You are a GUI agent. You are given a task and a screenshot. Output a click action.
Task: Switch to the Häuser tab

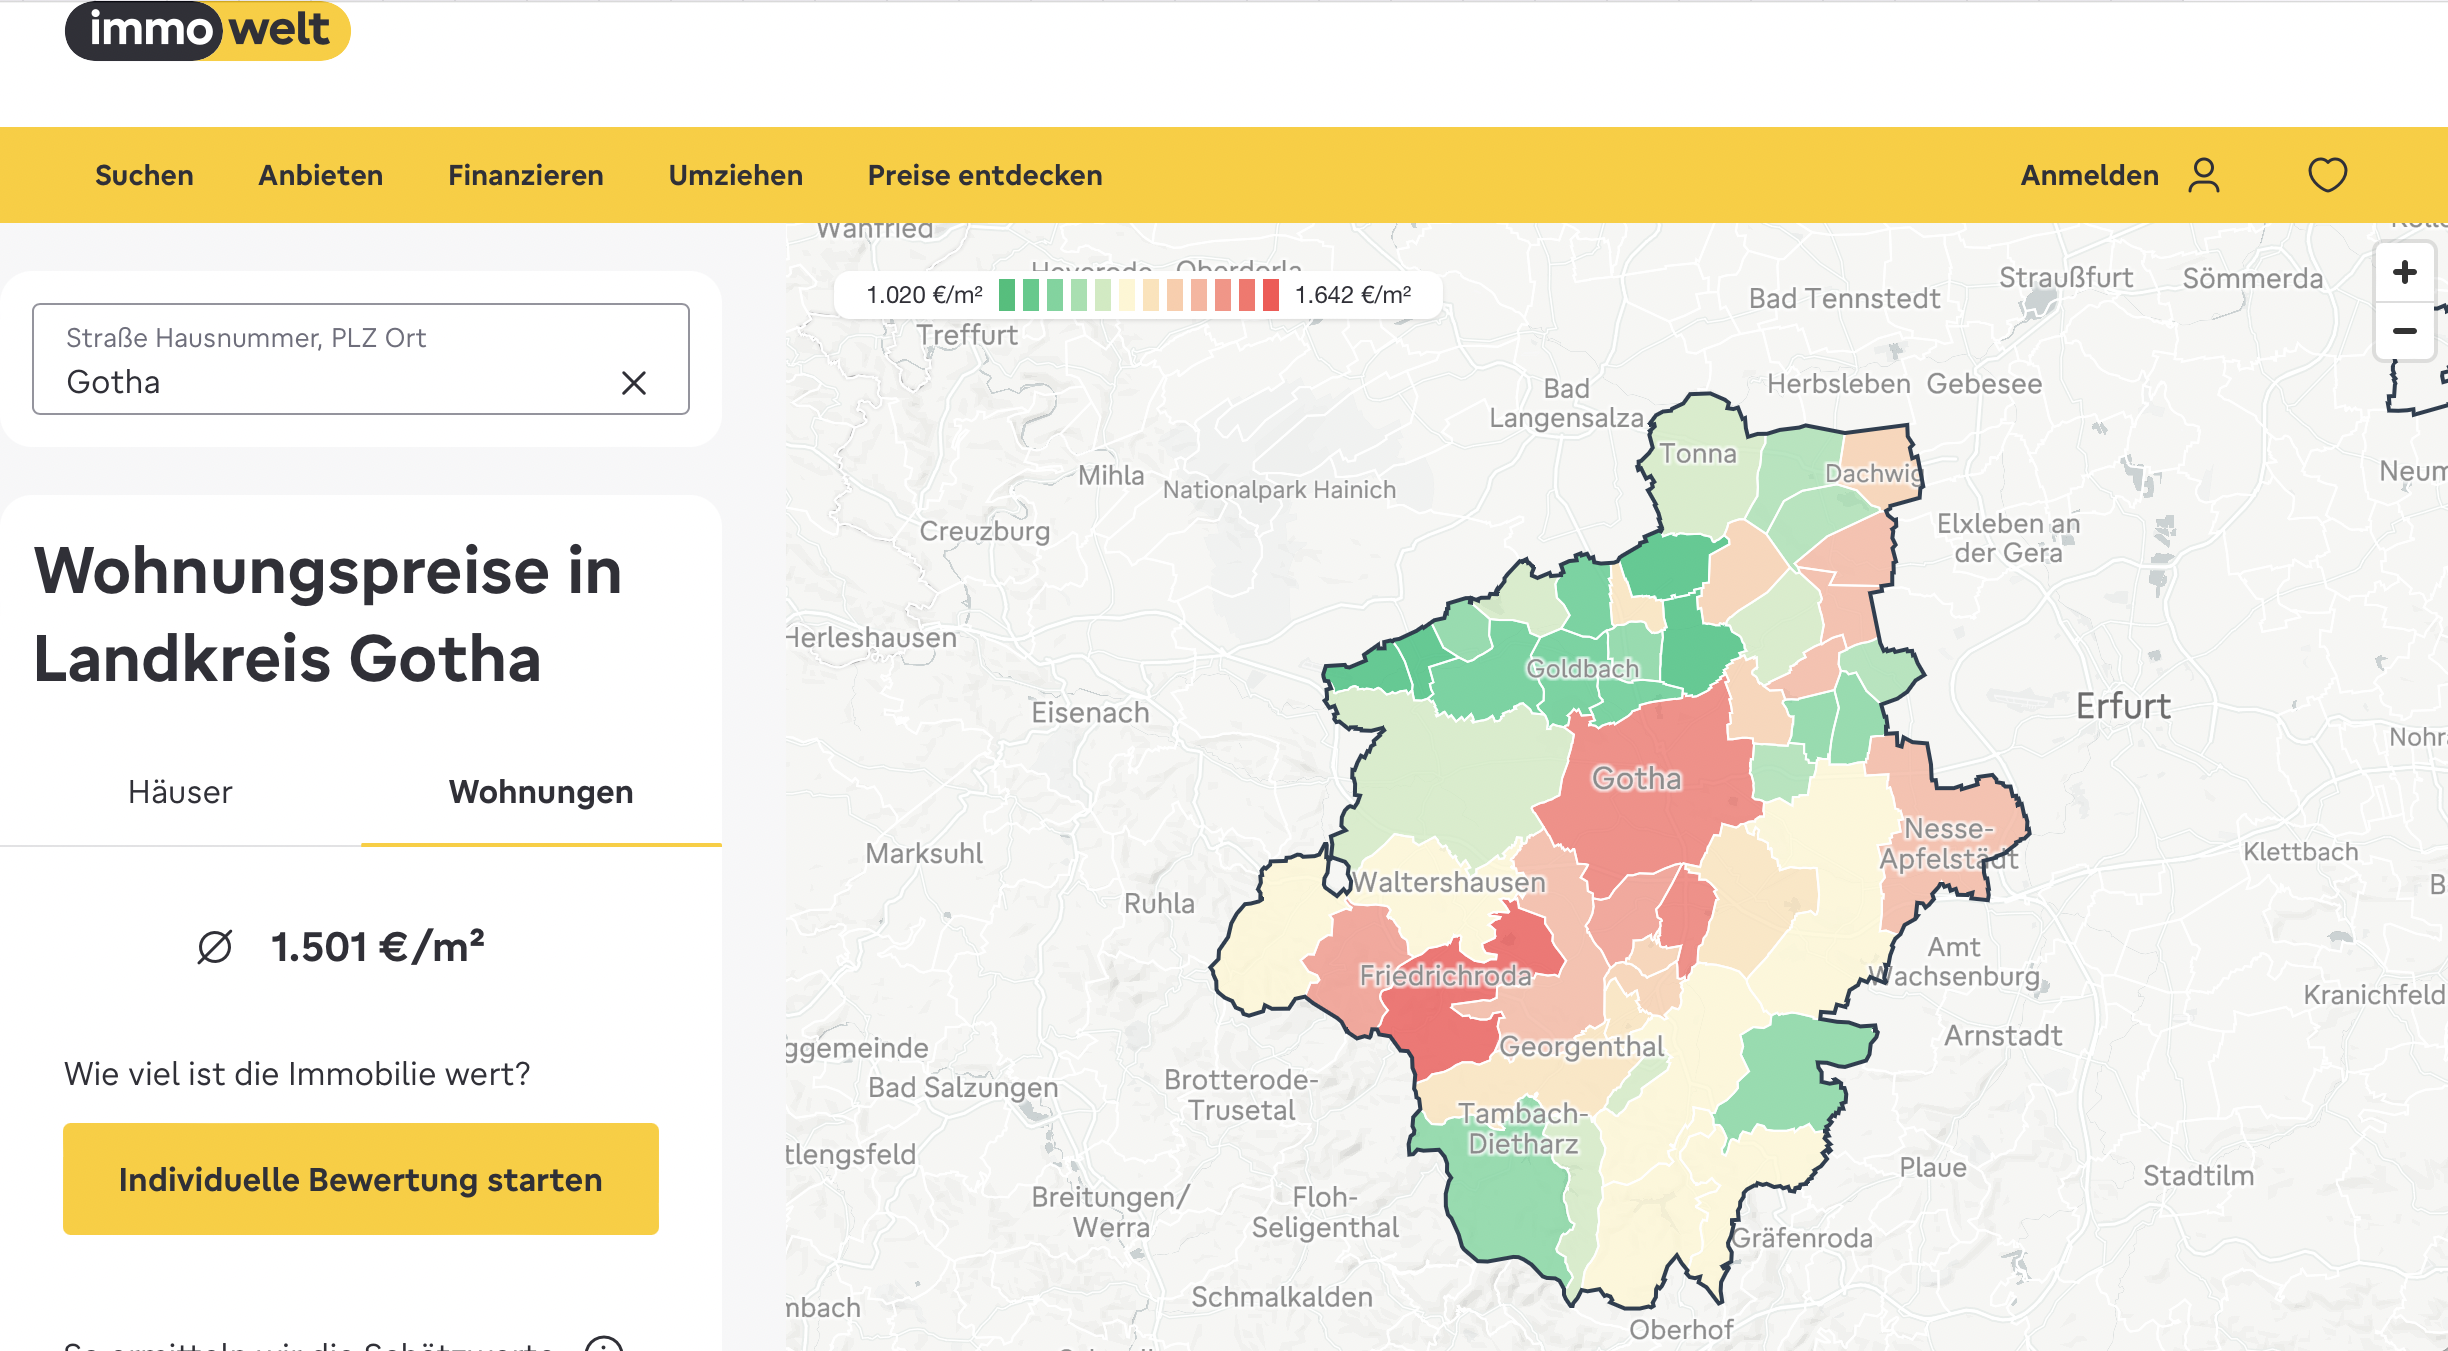180,792
